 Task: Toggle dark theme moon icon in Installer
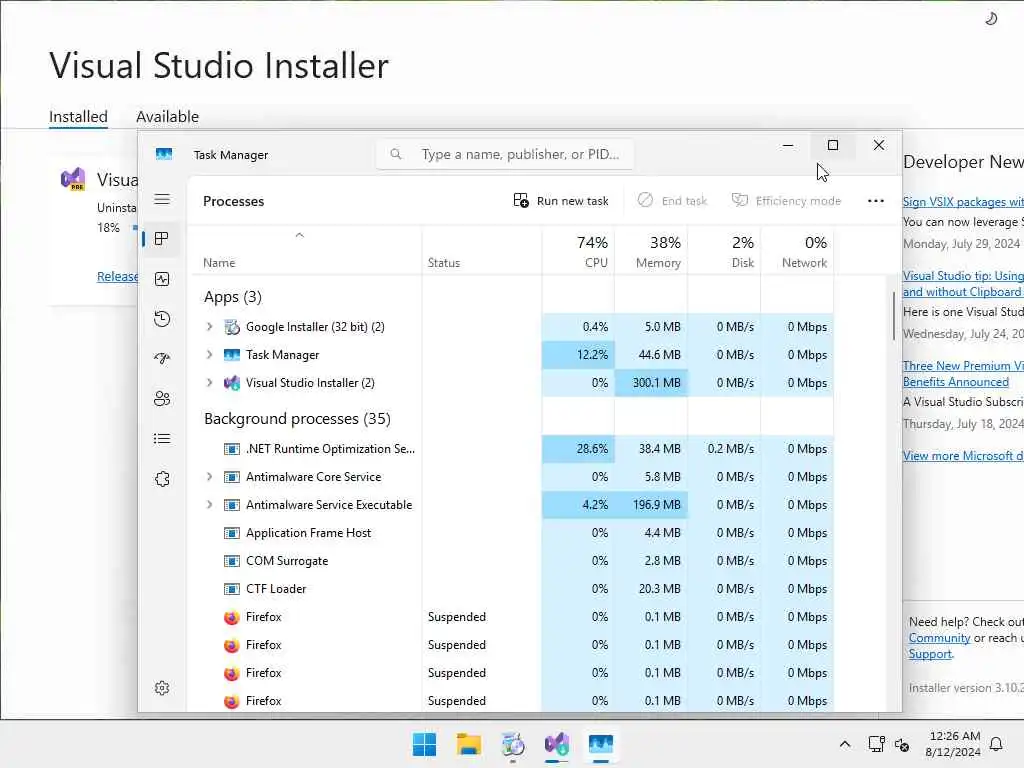point(991,19)
